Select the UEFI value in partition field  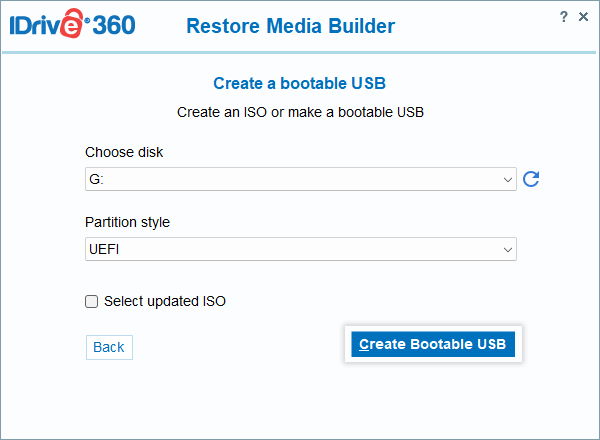pos(105,249)
